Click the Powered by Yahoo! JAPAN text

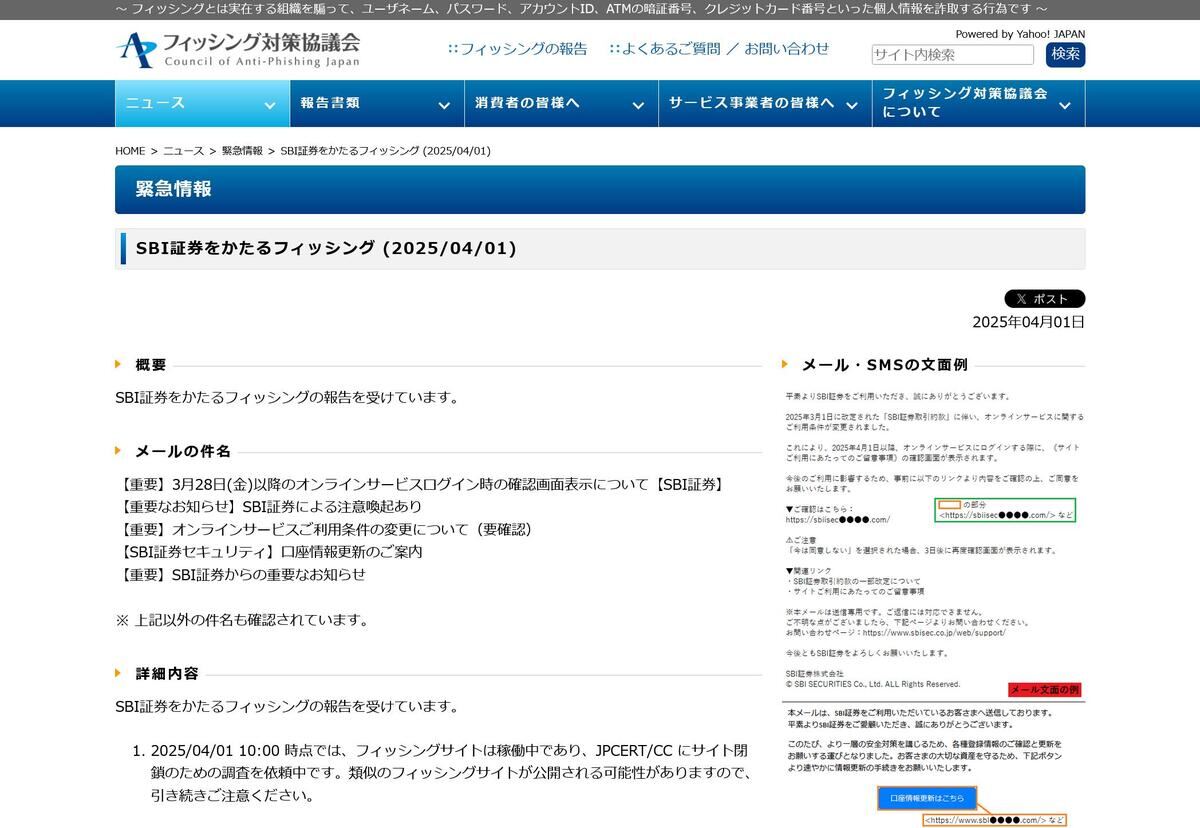point(1020,34)
